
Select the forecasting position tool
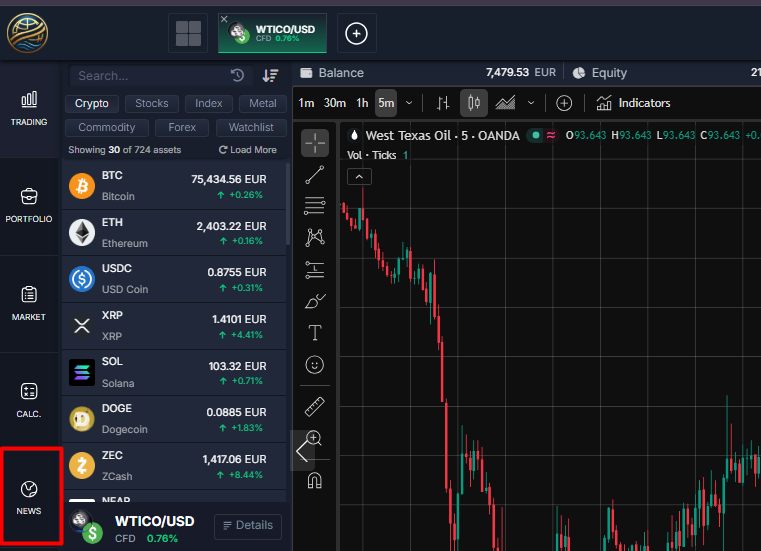pos(315,269)
